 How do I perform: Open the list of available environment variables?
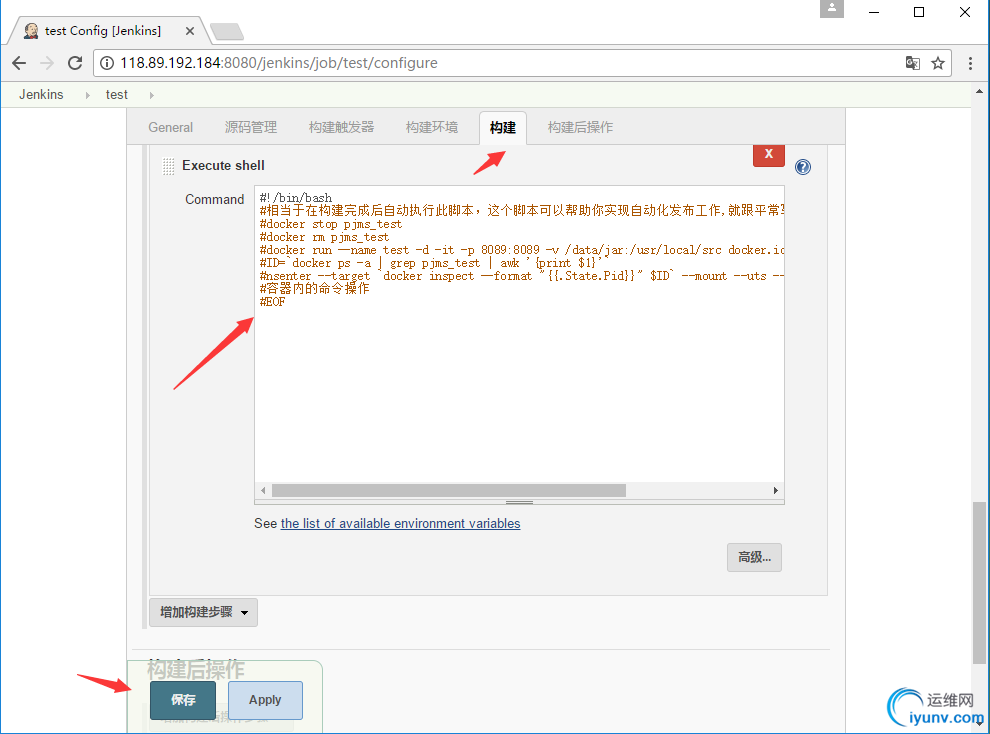pyautogui.click(x=400, y=523)
